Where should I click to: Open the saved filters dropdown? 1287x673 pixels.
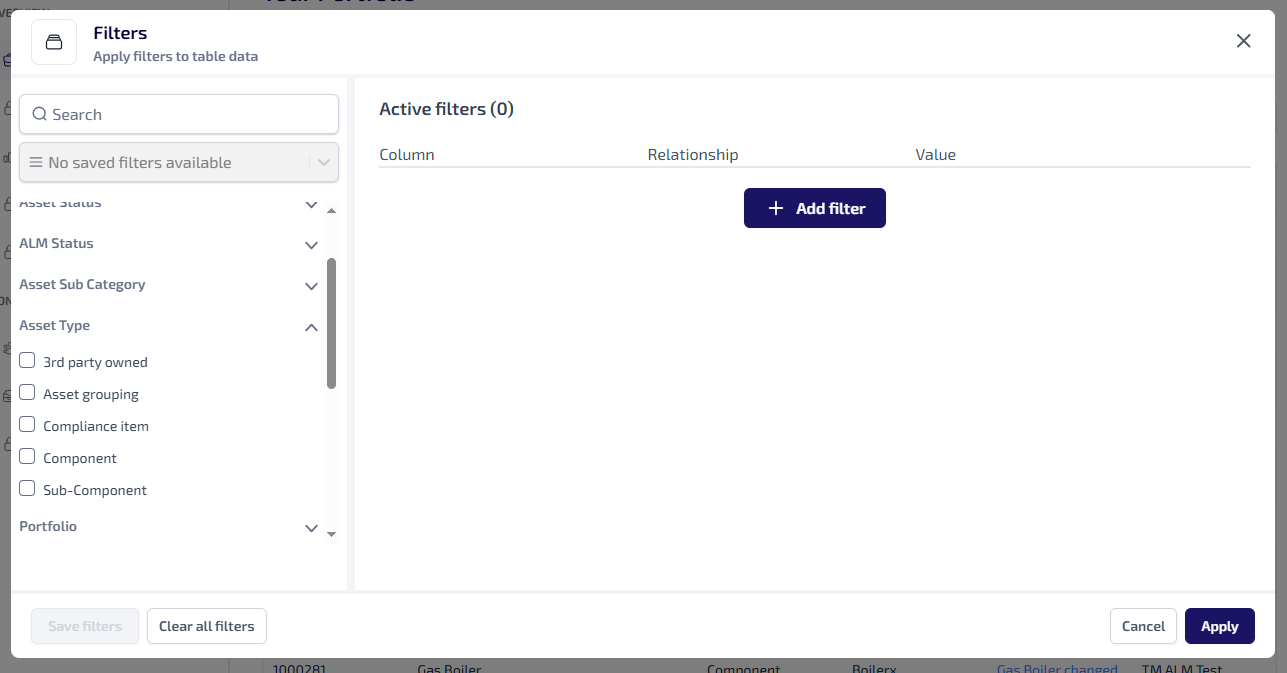[323, 162]
